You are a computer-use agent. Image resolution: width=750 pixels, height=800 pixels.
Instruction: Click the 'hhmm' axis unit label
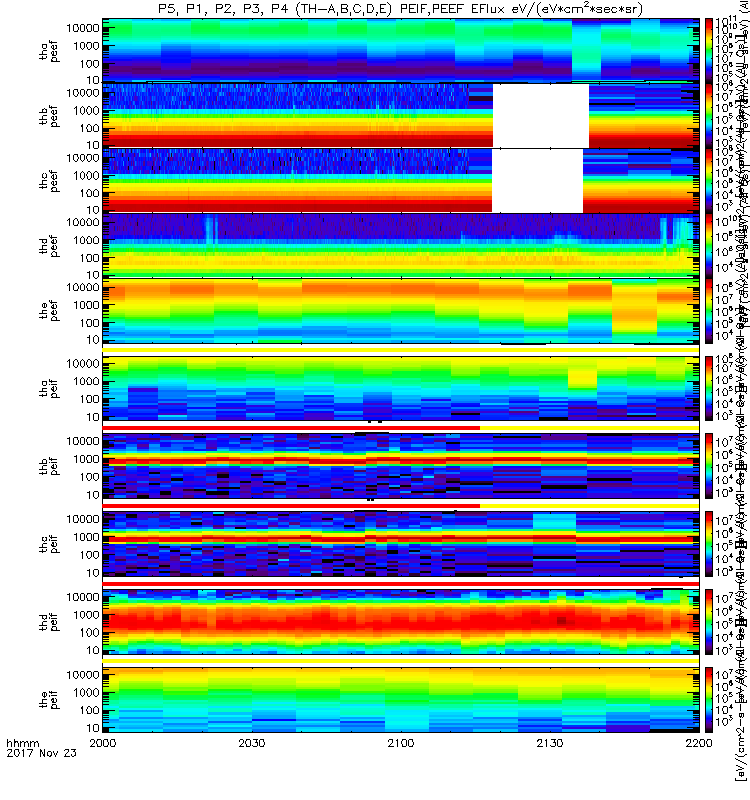(23, 743)
